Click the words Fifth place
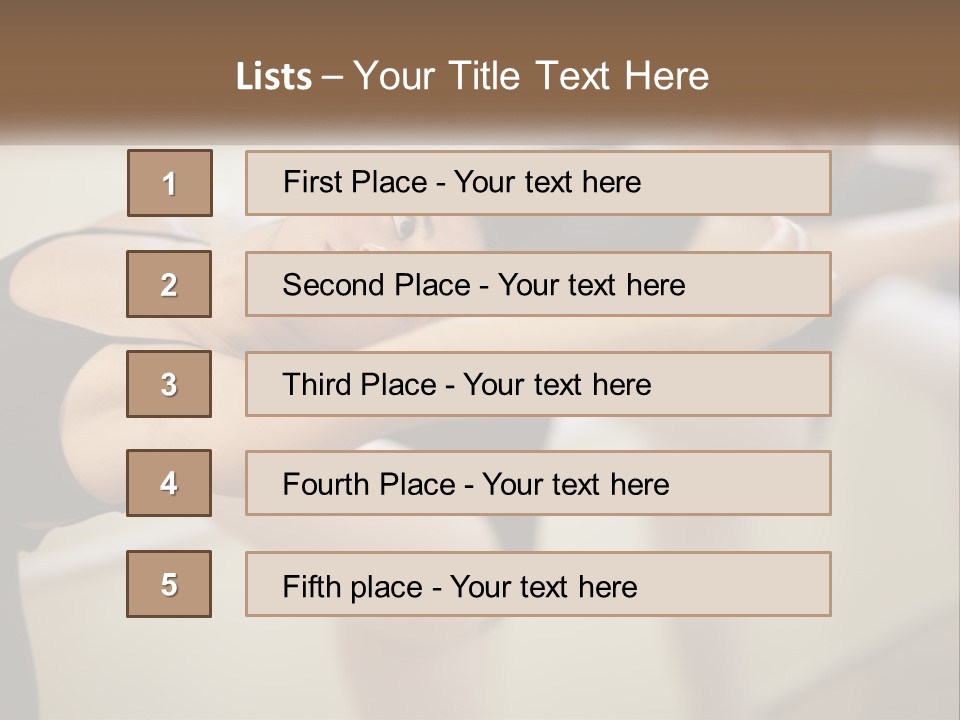The image size is (960, 720). pos(353,587)
